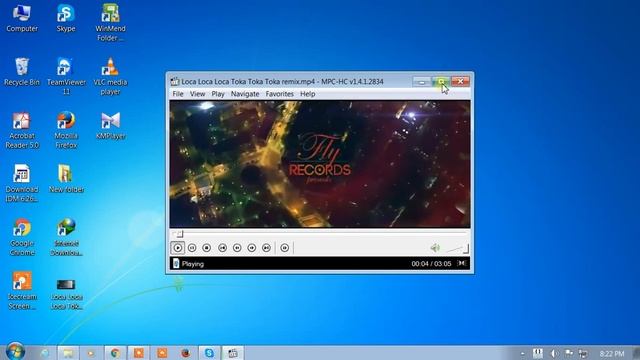Select the Acrobat Reader 5.0 shortcut
This screenshot has height=360, width=640.
coord(22,130)
